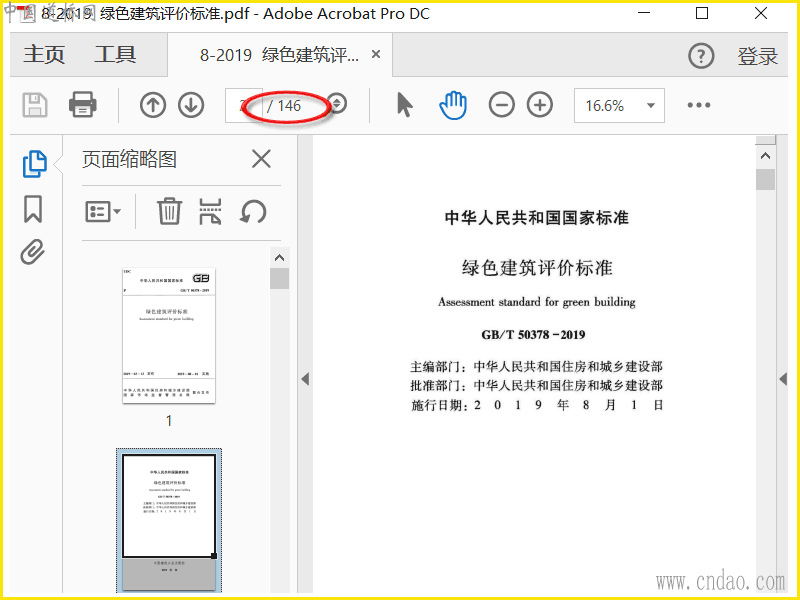Image resolution: width=800 pixels, height=600 pixels.
Task: Zoom in with the plus button
Action: [540, 105]
